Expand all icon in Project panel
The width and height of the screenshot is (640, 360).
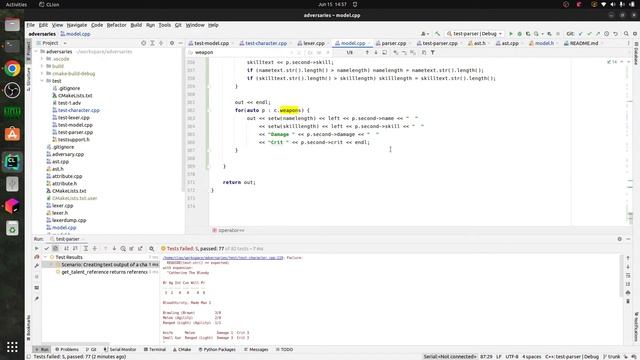[152, 43]
